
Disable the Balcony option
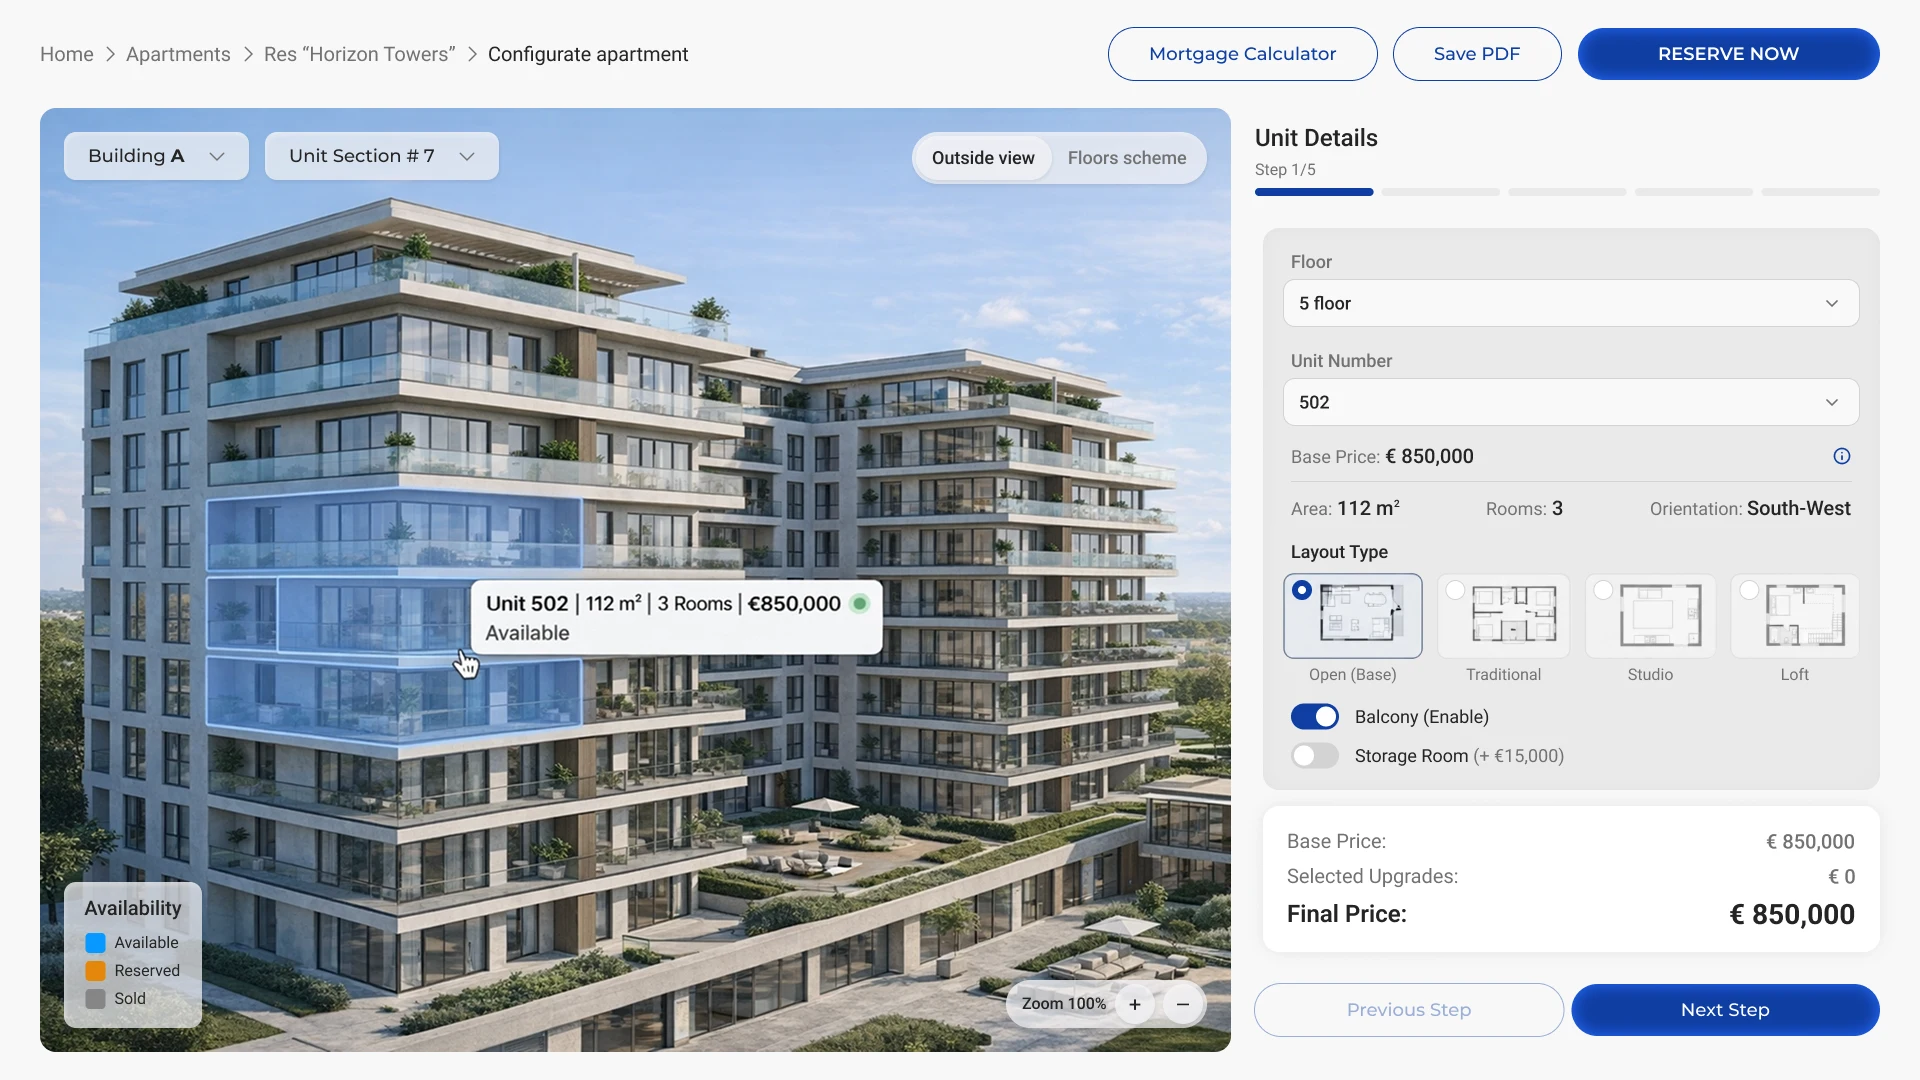1313,716
